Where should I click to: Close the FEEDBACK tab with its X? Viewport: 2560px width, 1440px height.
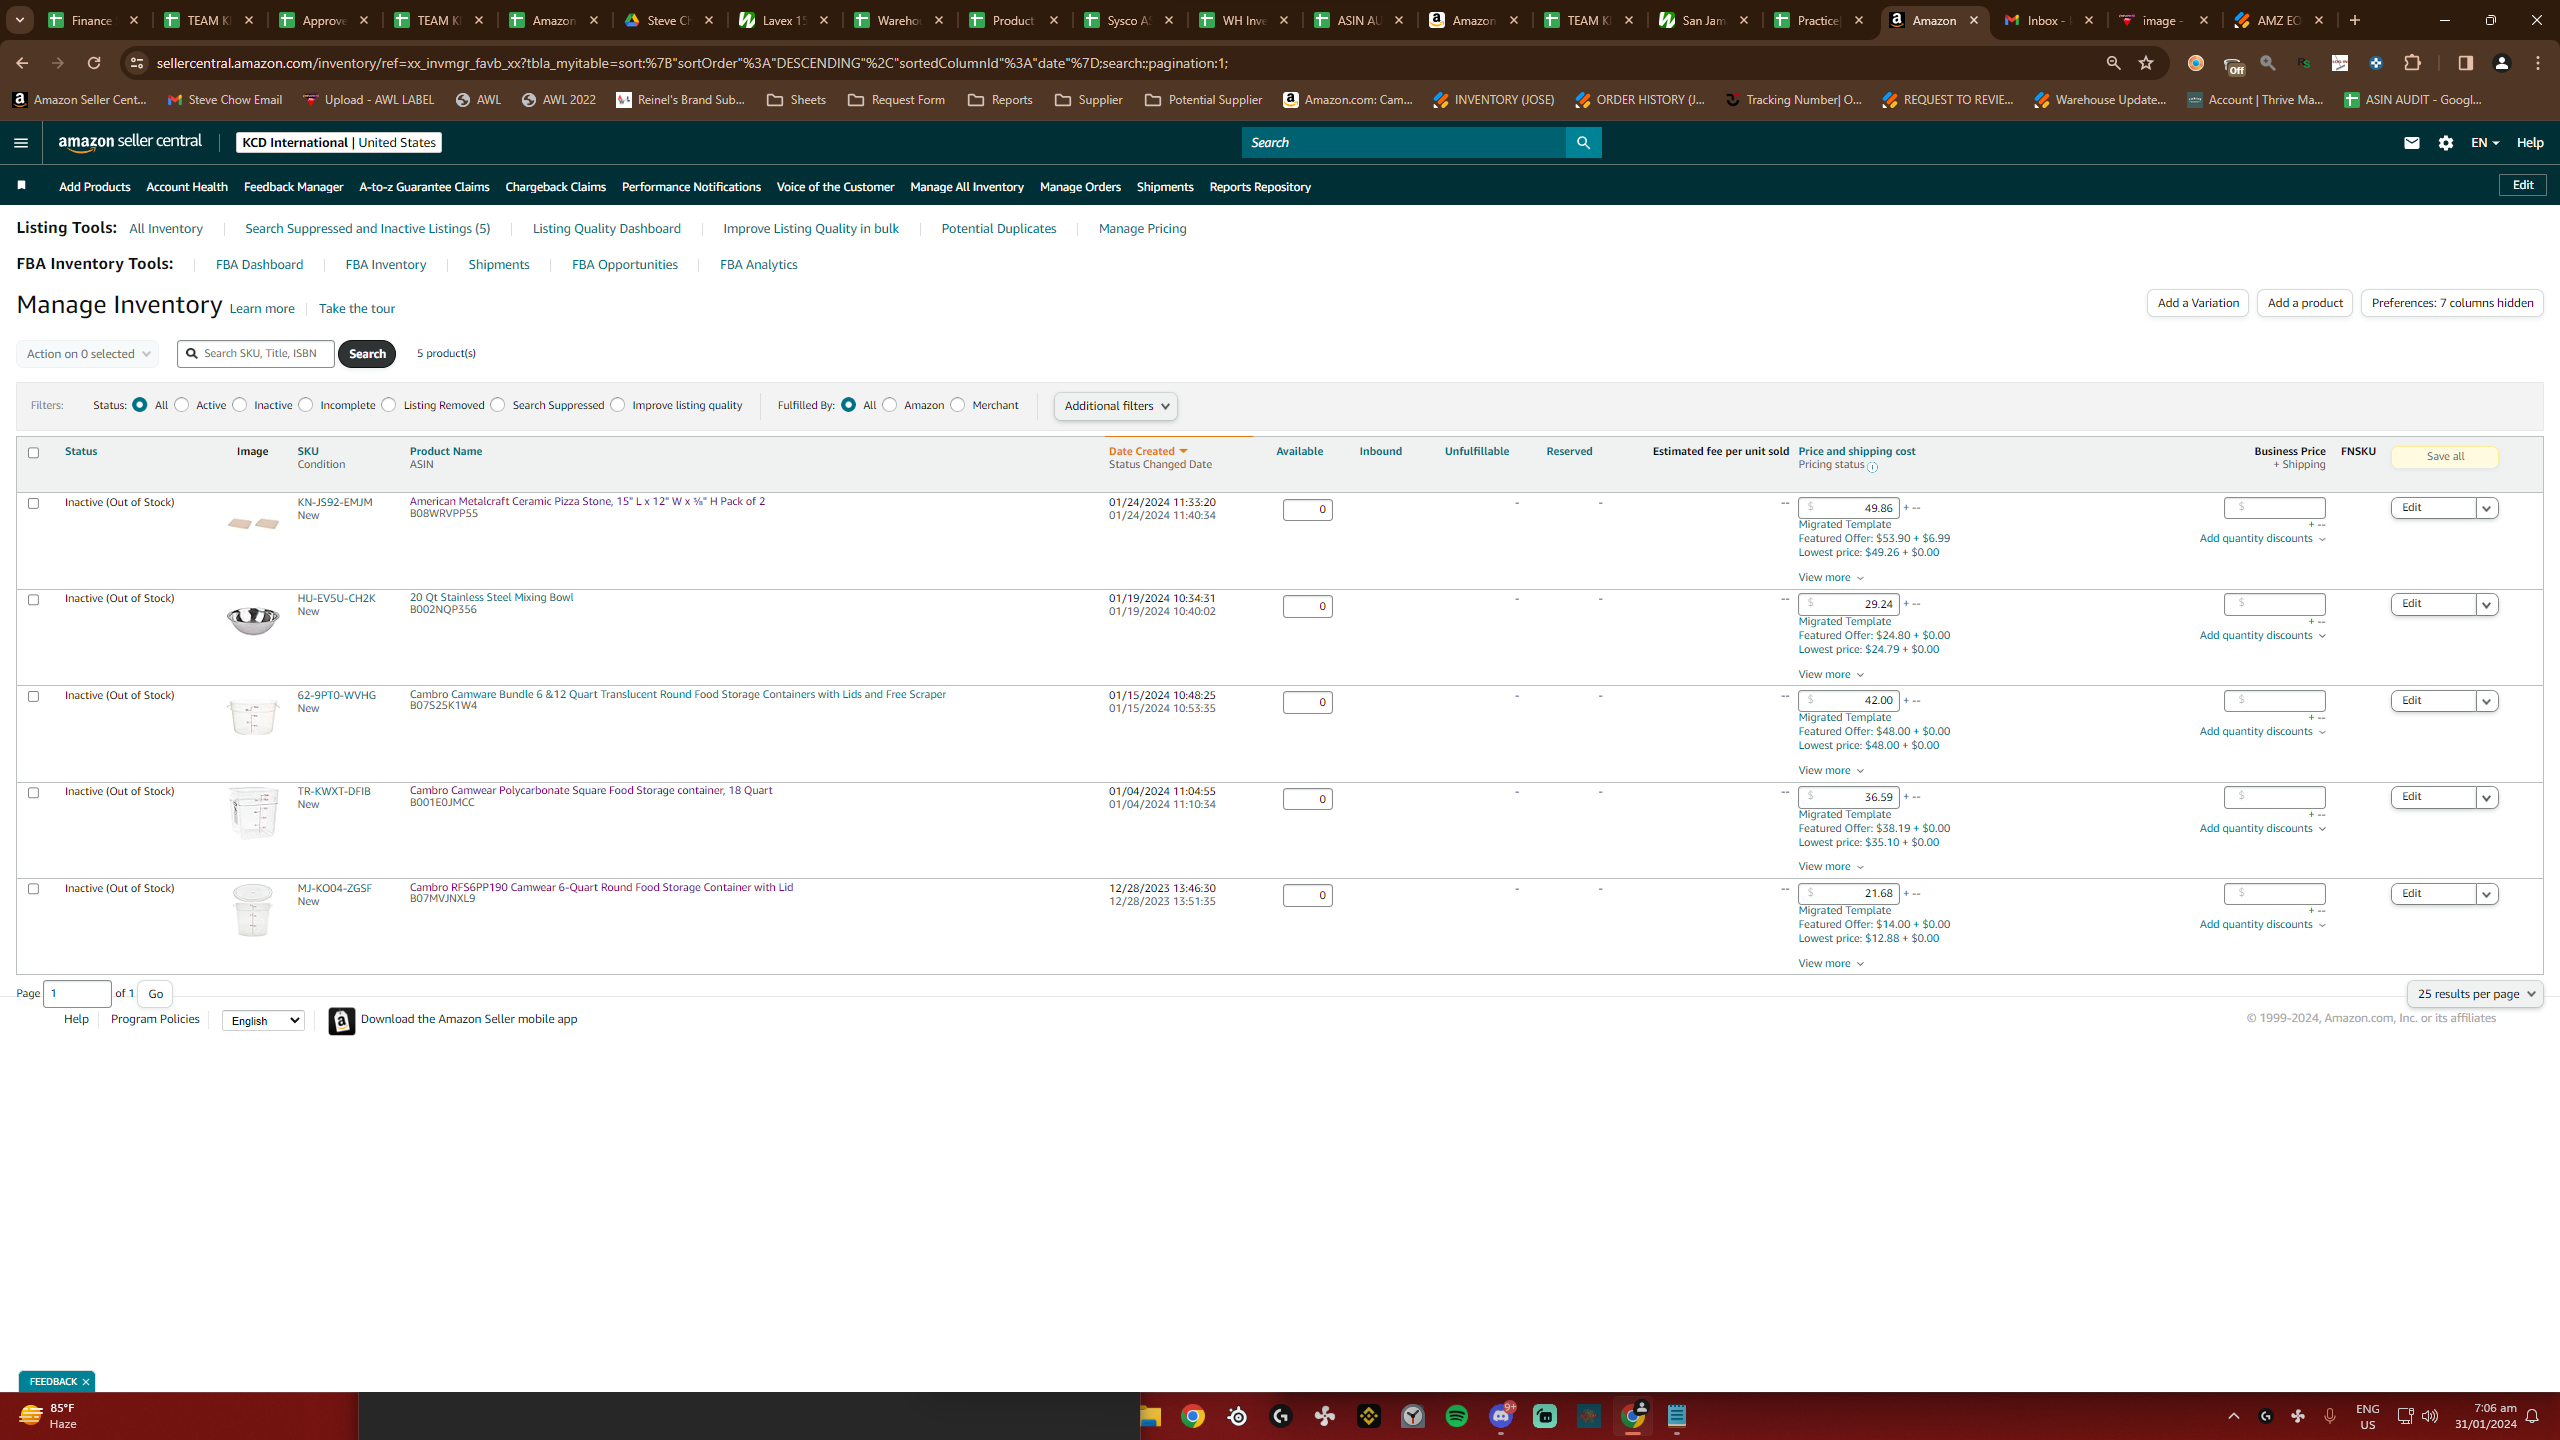(86, 1381)
